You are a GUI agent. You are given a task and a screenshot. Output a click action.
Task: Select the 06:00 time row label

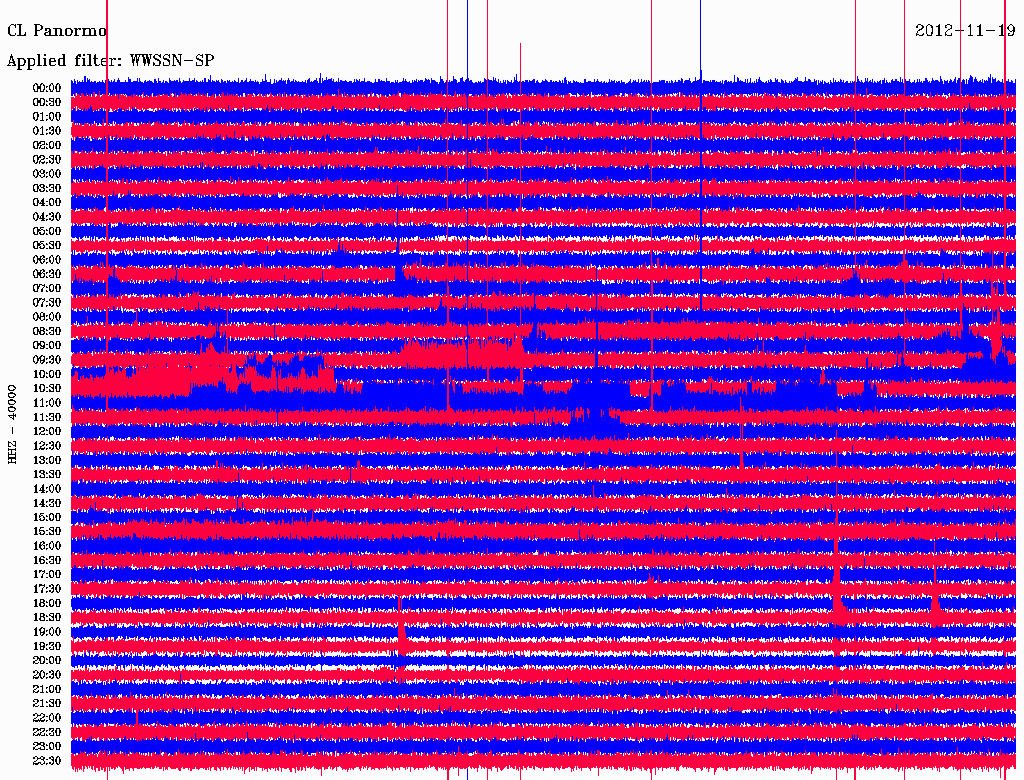pyautogui.click(x=47, y=259)
